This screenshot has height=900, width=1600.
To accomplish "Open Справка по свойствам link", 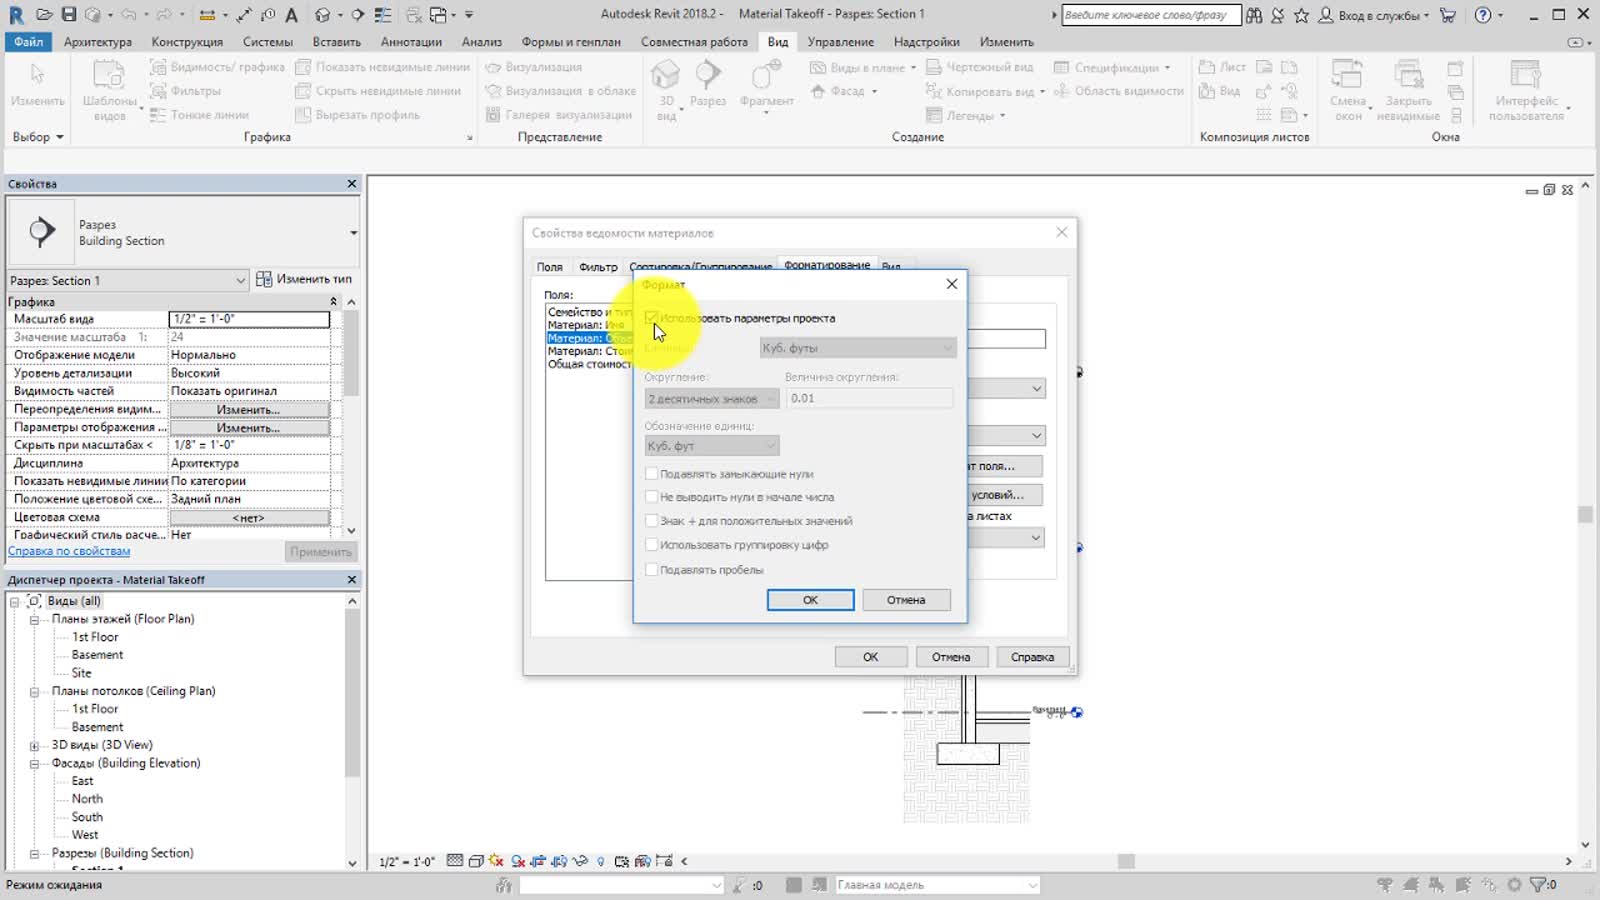I will [69, 551].
